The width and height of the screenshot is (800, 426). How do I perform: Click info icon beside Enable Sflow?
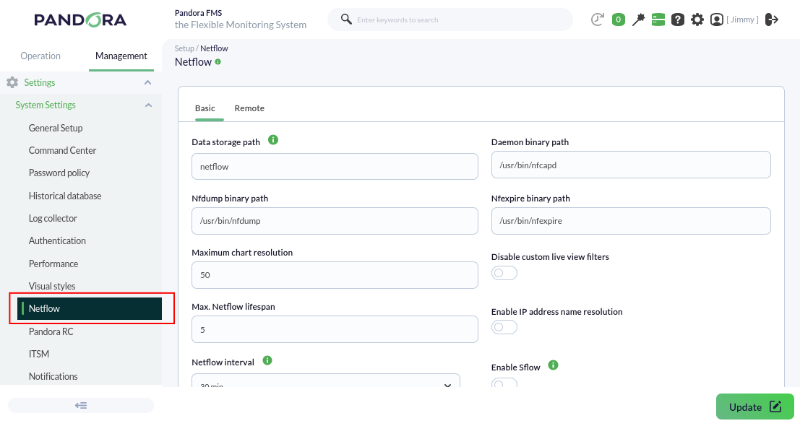point(553,365)
